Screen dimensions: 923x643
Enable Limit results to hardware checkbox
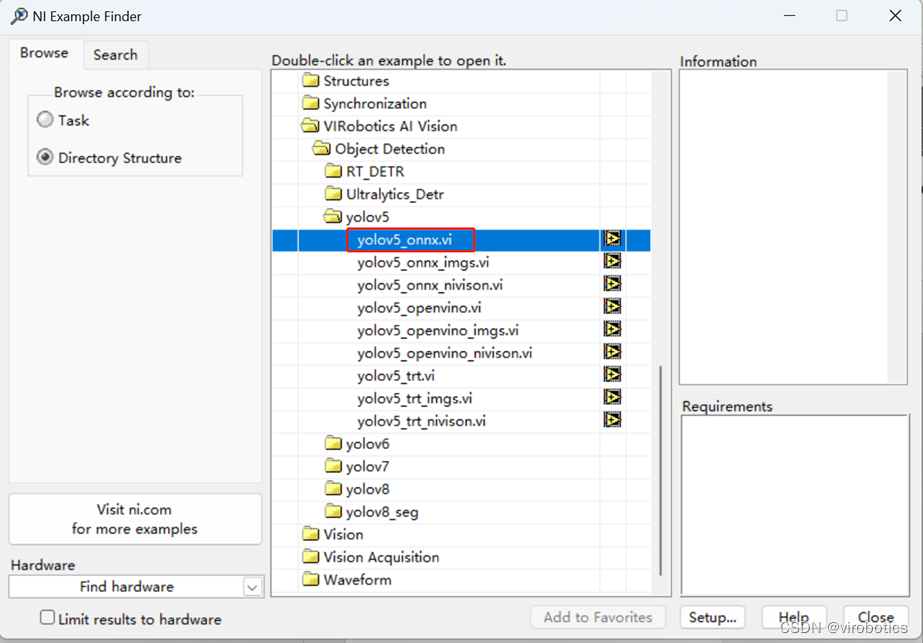click(x=47, y=617)
